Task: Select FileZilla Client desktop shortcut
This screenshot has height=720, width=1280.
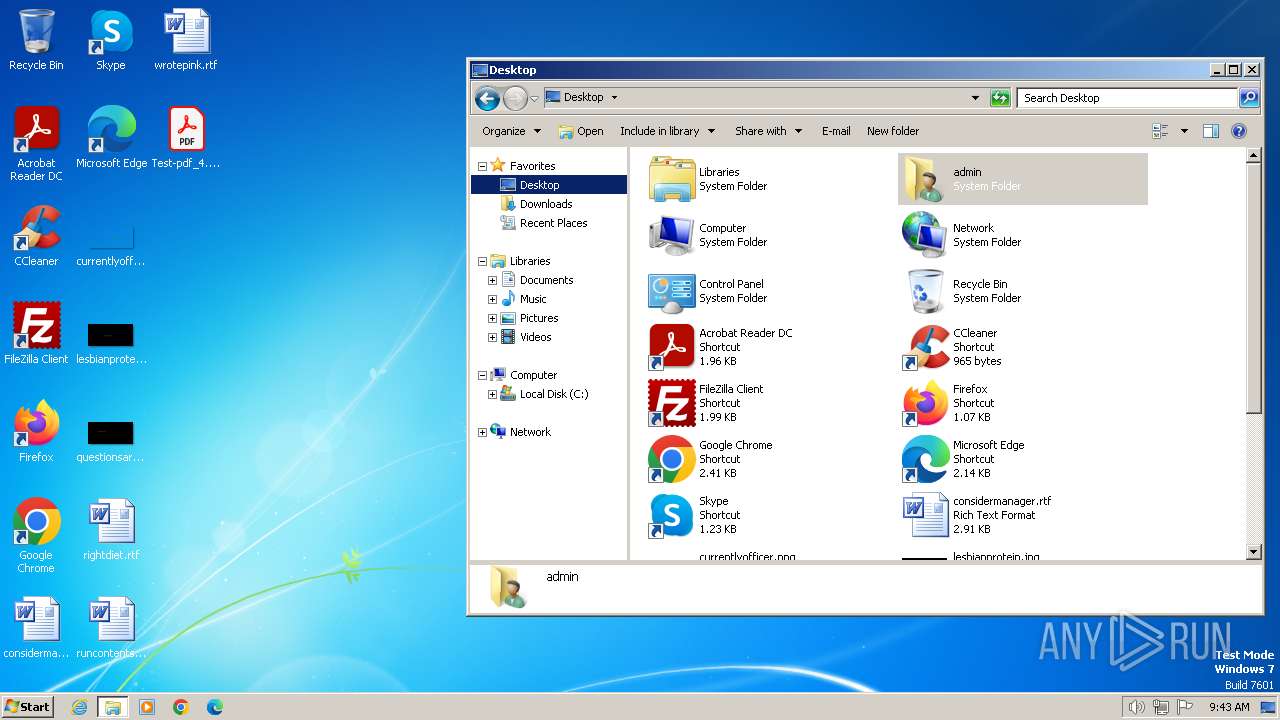Action: pyautogui.click(x=36, y=334)
